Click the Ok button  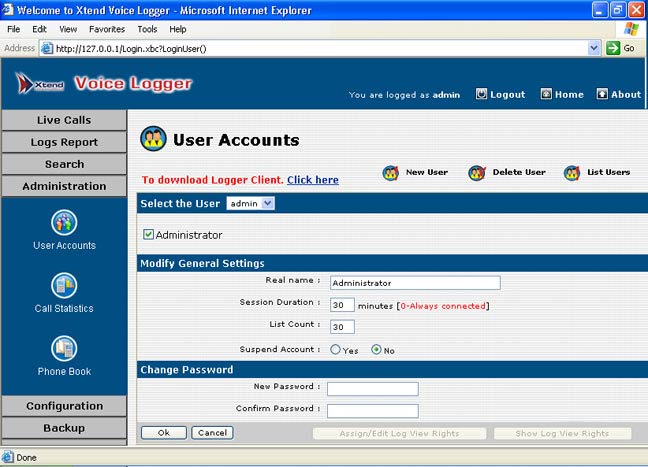point(164,433)
